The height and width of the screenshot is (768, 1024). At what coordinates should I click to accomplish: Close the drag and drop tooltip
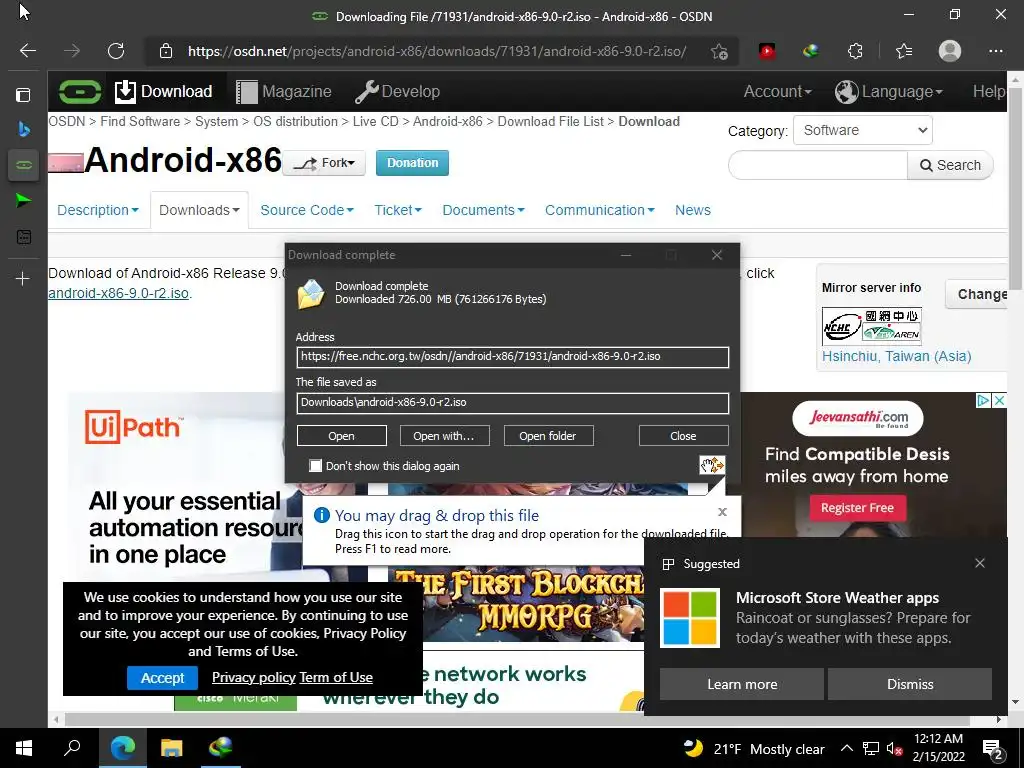pyautogui.click(x=722, y=512)
